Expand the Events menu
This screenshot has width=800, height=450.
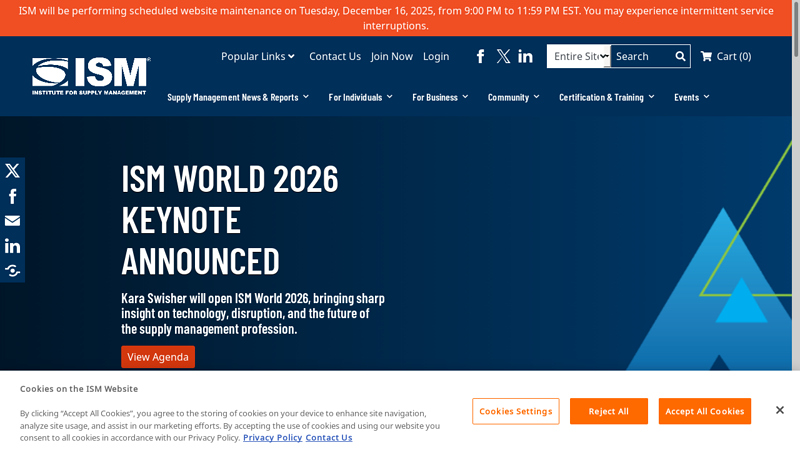click(x=691, y=97)
